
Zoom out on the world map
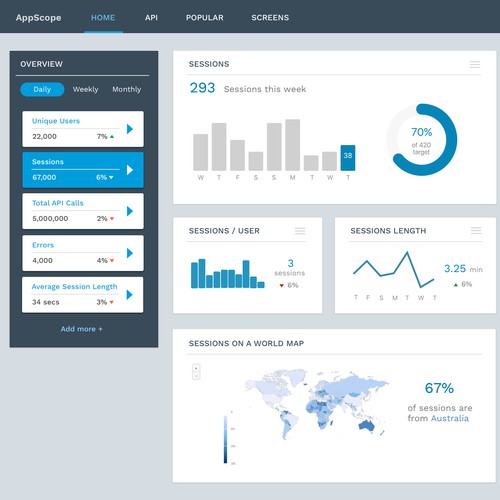point(196,376)
